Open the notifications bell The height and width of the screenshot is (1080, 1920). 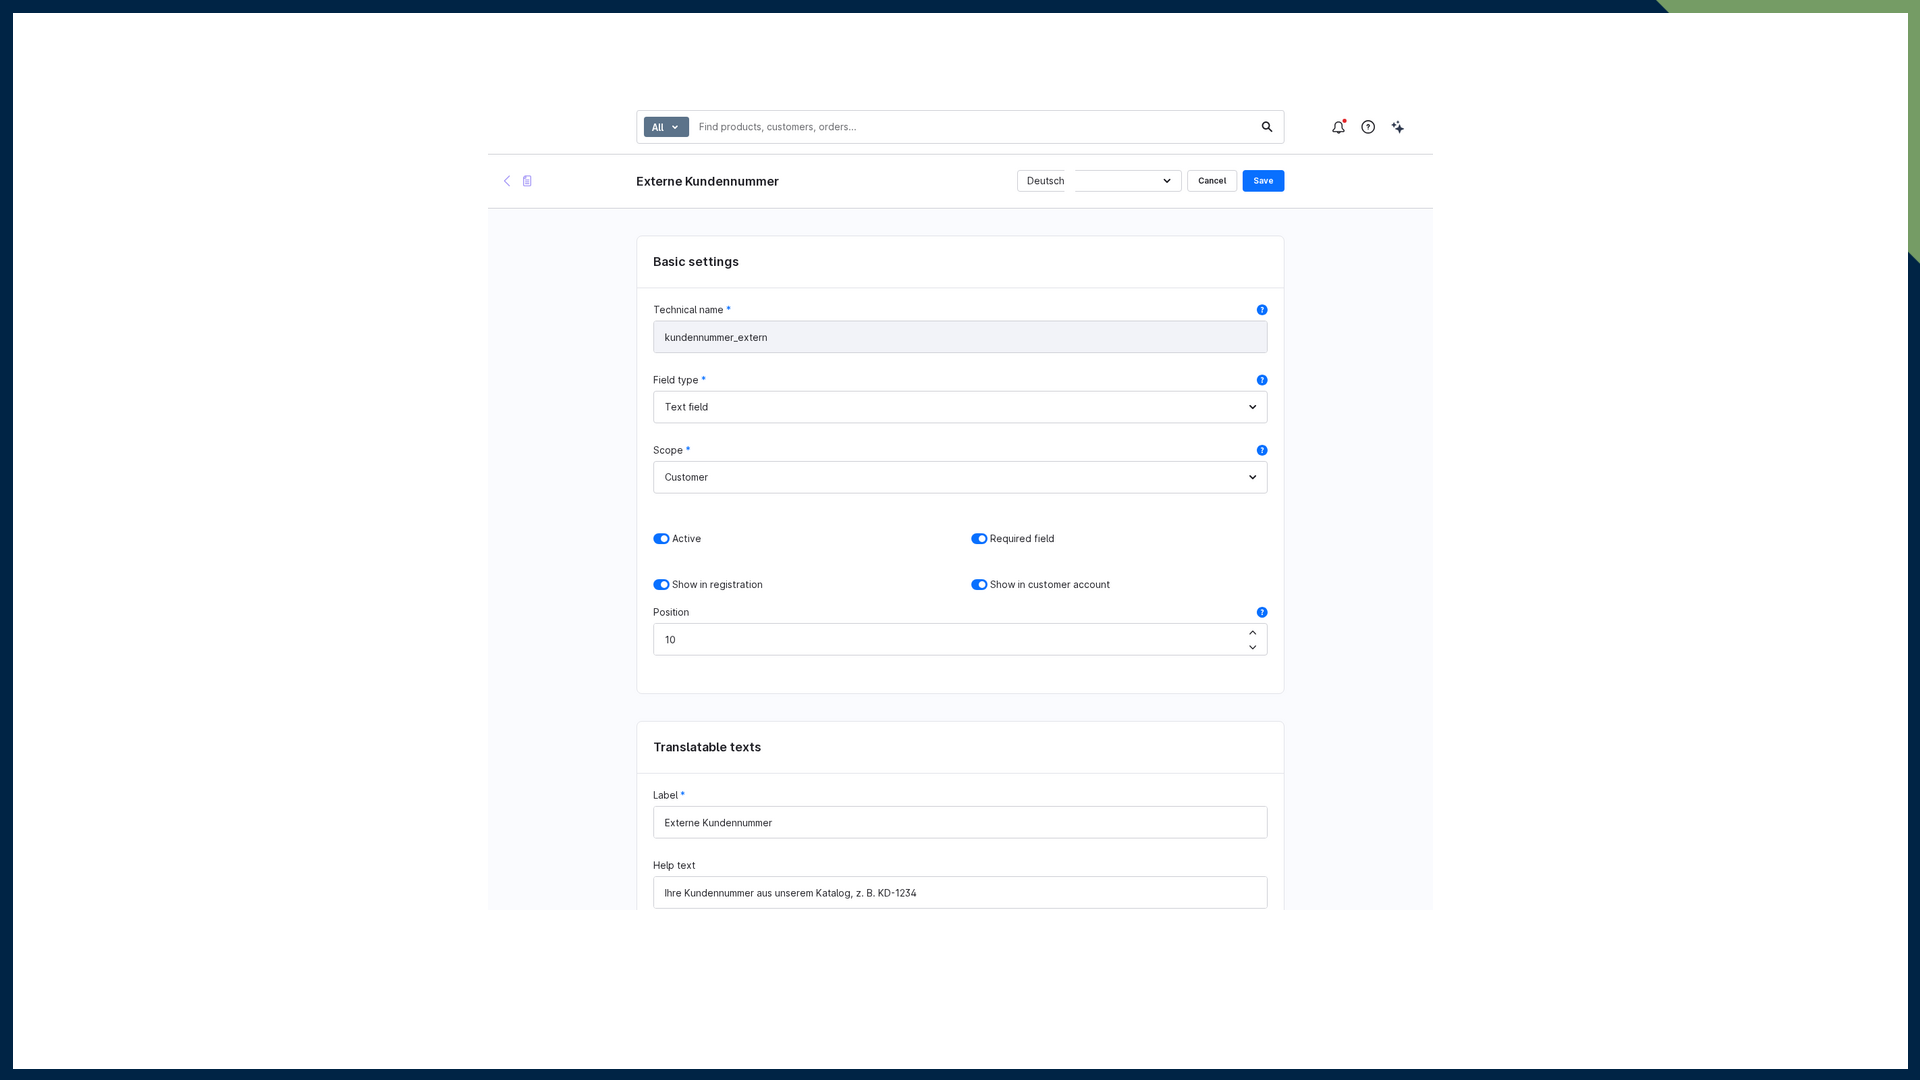coord(1338,127)
